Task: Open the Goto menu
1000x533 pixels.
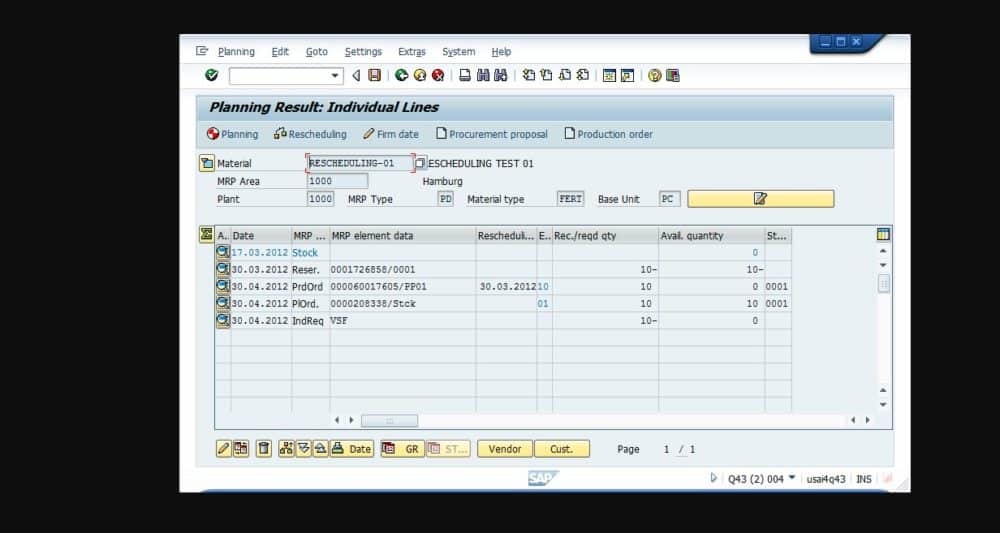Action: [316, 52]
